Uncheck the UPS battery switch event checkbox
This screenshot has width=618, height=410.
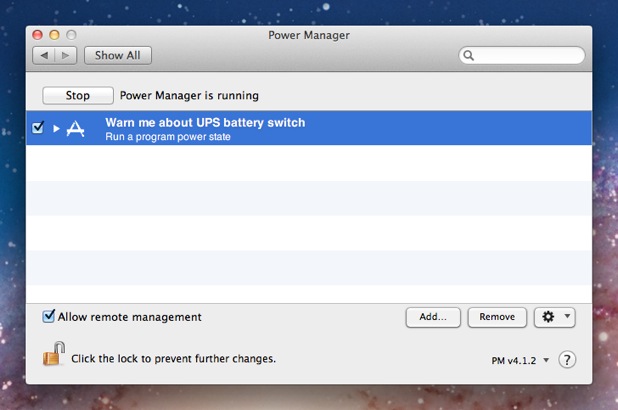[38, 127]
